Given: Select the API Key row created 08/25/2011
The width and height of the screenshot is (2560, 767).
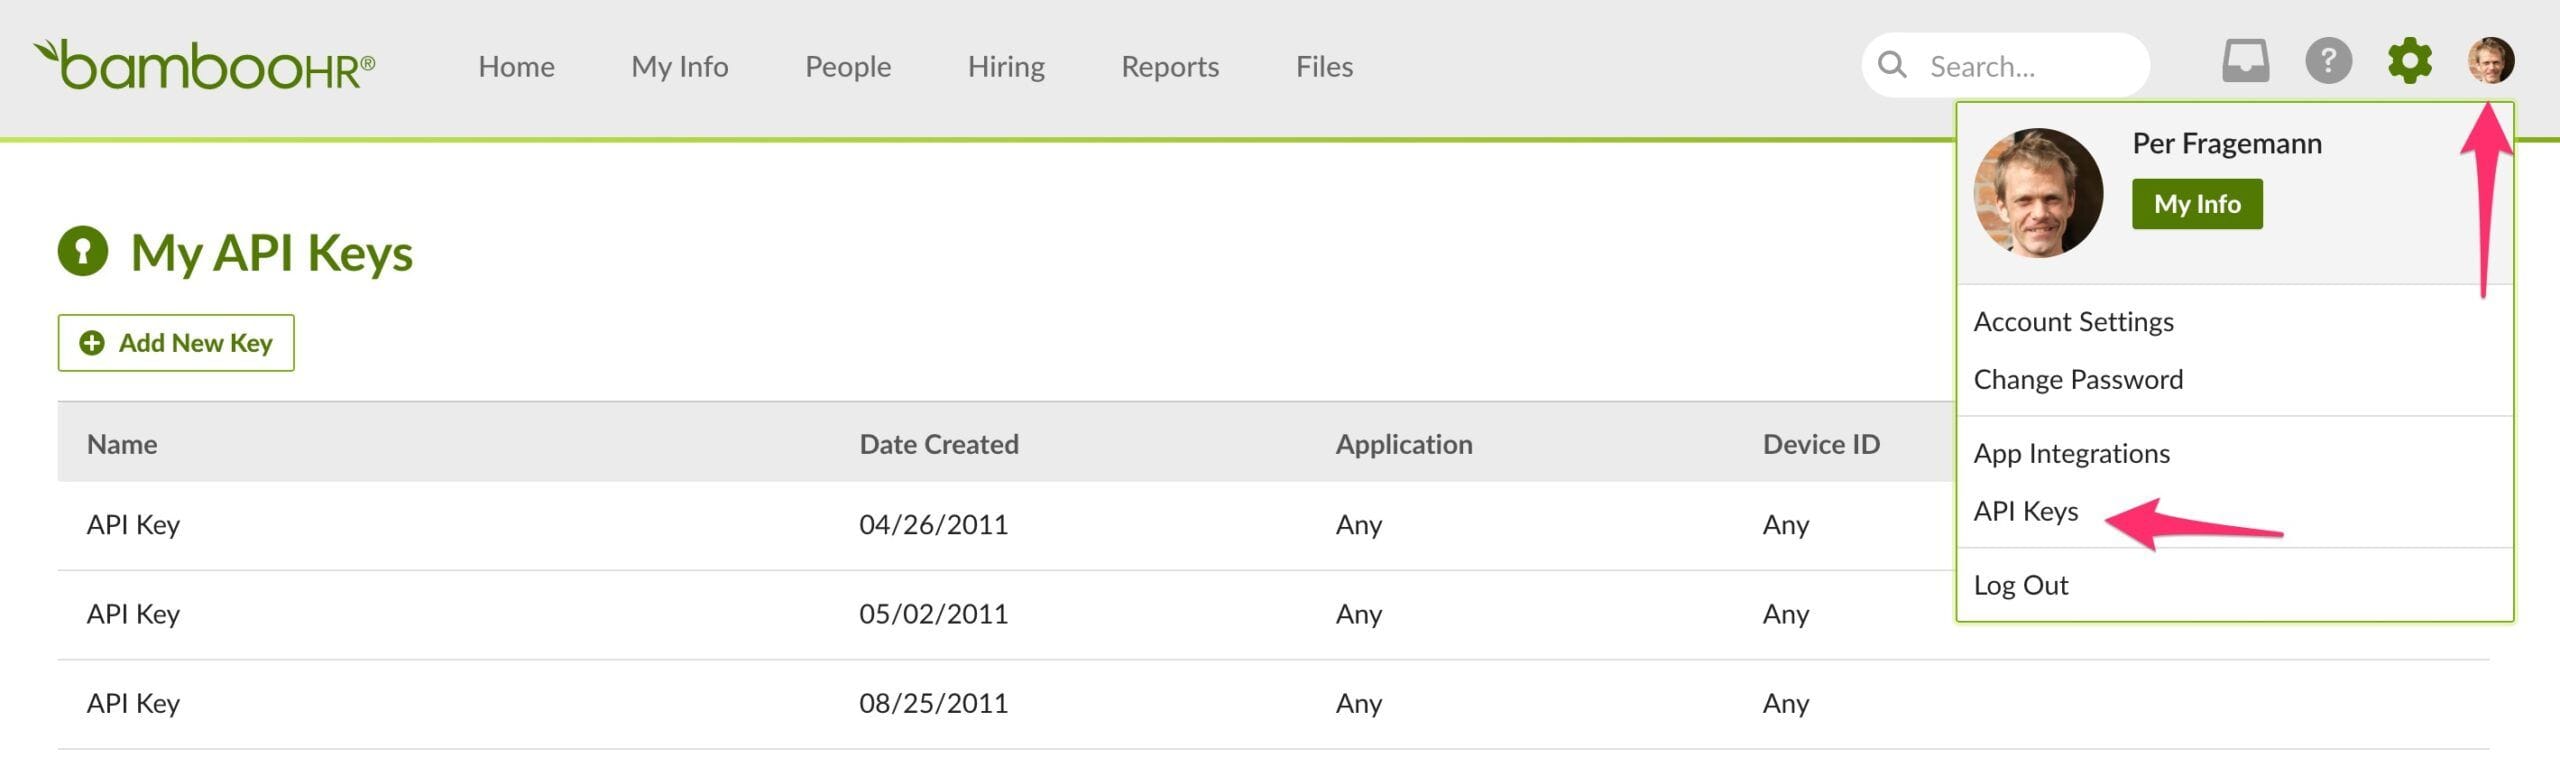Looking at the screenshot, I should pyautogui.click(x=1273, y=703).
